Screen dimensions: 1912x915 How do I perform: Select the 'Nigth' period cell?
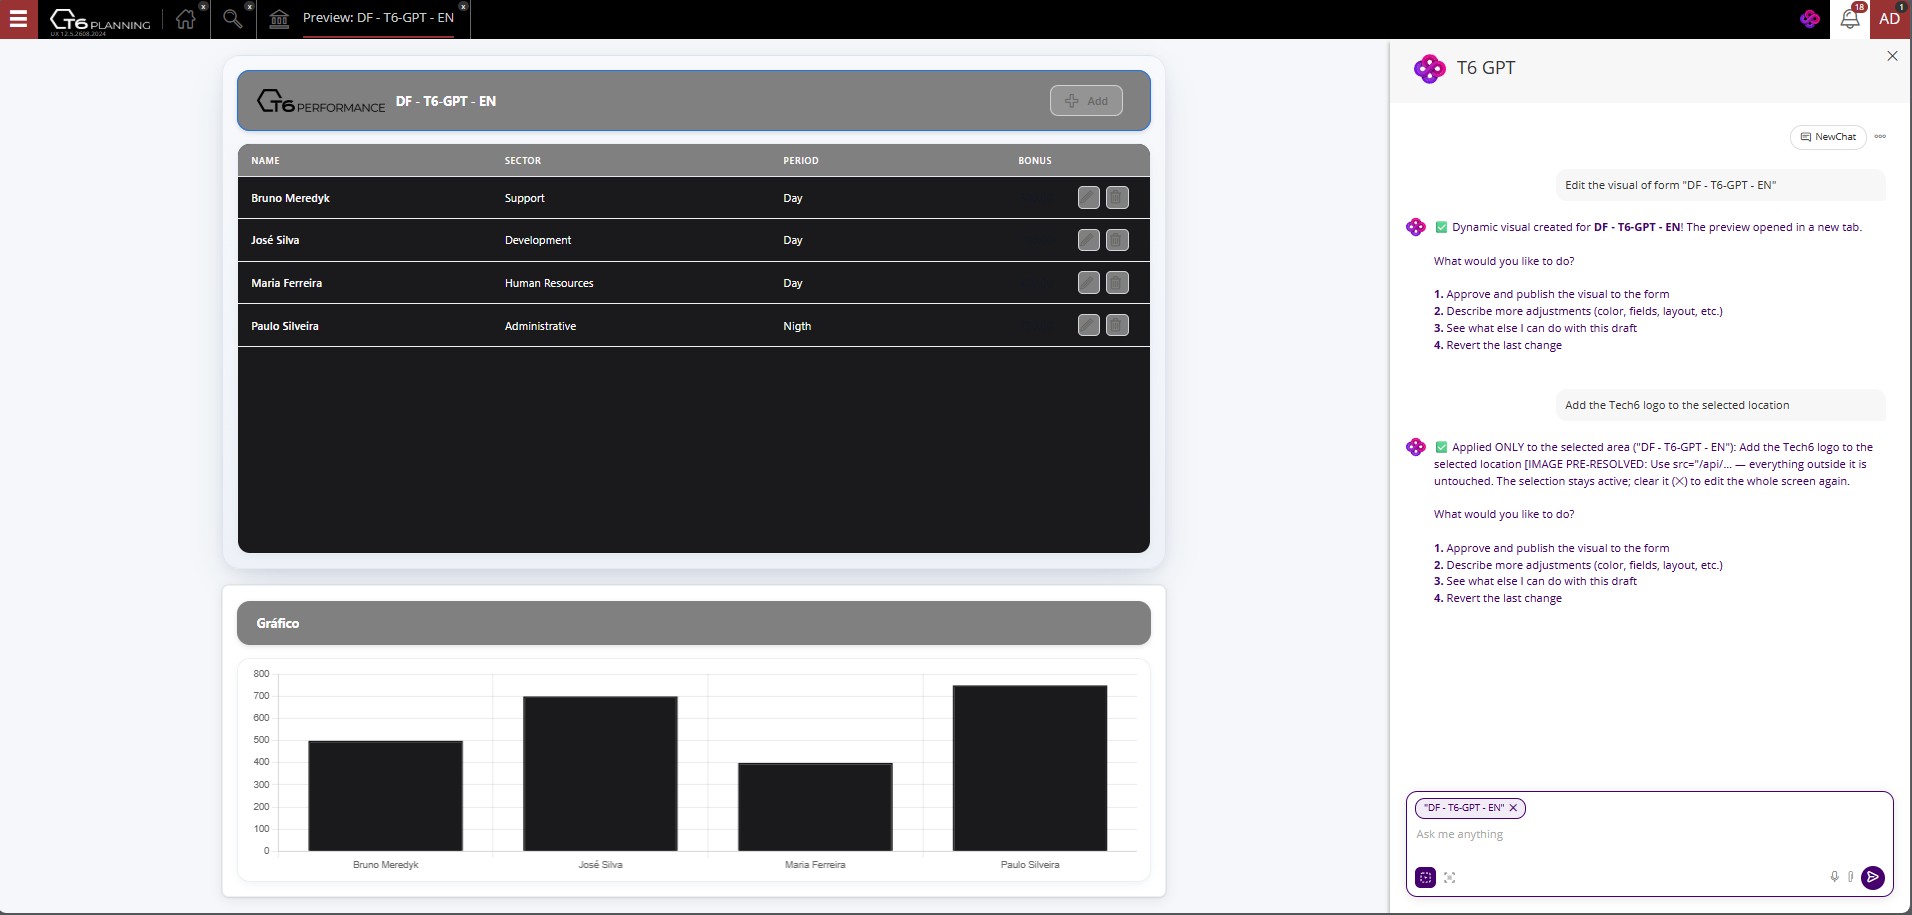(797, 326)
